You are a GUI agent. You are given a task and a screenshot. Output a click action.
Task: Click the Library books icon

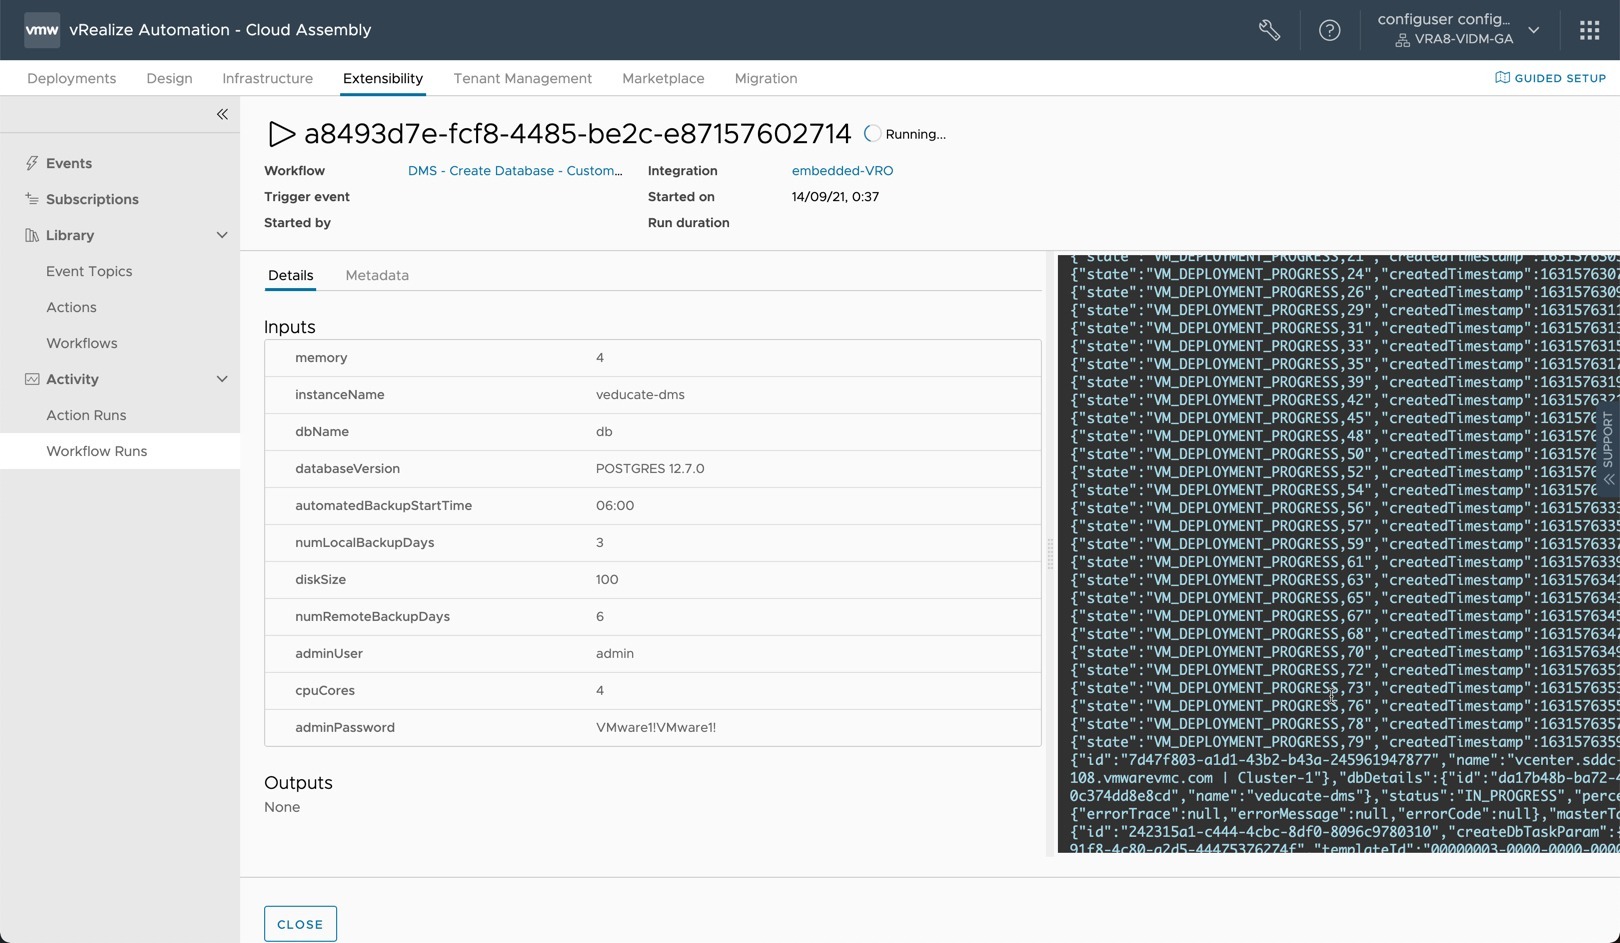point(33,234)
